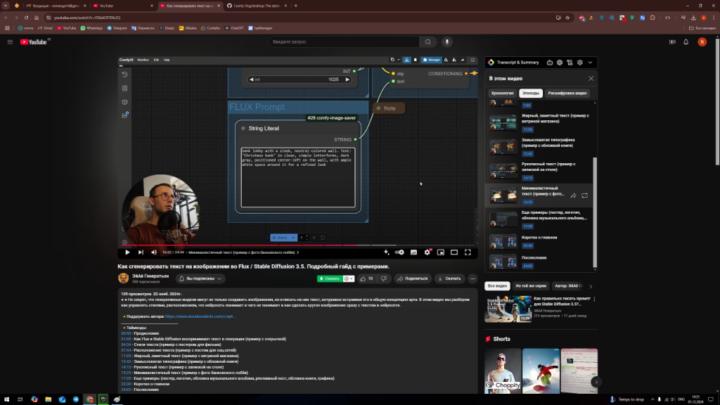This screenshot has height=405, width=720.
Task: Open the author support link in description
Action: pos(199,316)
